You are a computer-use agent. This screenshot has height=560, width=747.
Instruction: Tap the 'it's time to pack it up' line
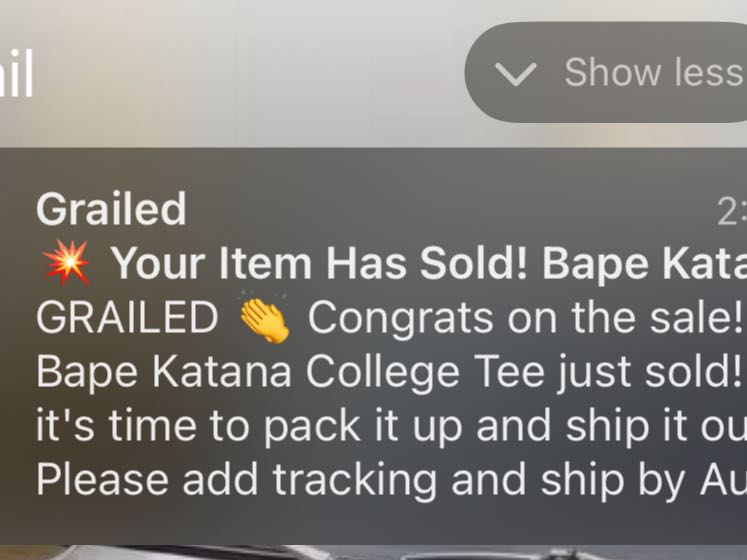(x=250, y=426)
